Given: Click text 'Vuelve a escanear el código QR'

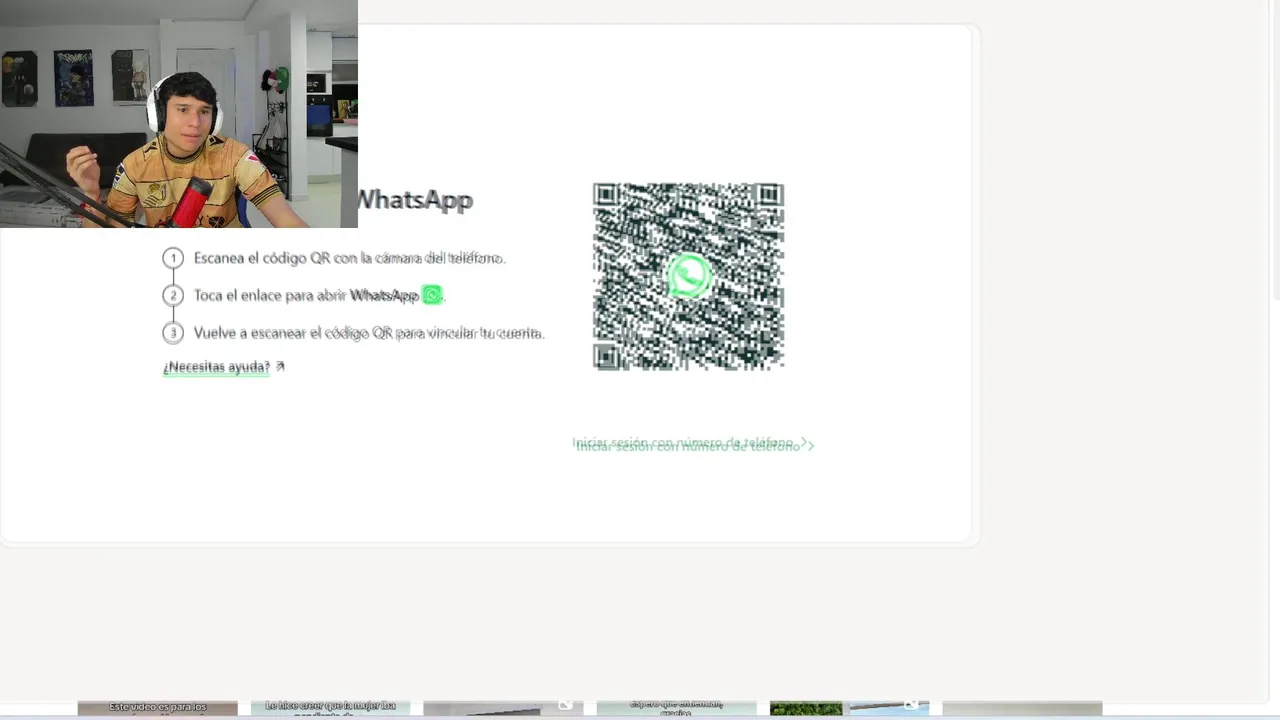Looking at the screenshot, I should [x=293, y=333].
